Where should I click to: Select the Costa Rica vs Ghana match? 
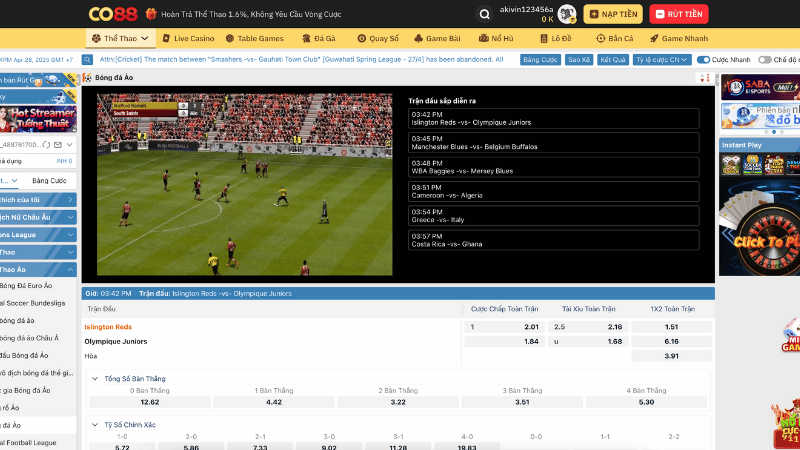(x=554, y=240)
